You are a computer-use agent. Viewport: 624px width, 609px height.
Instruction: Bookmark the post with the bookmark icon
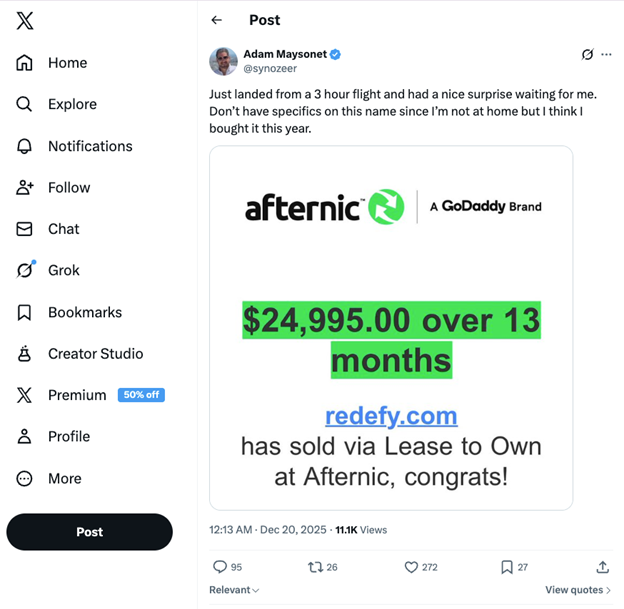(507, 567)
